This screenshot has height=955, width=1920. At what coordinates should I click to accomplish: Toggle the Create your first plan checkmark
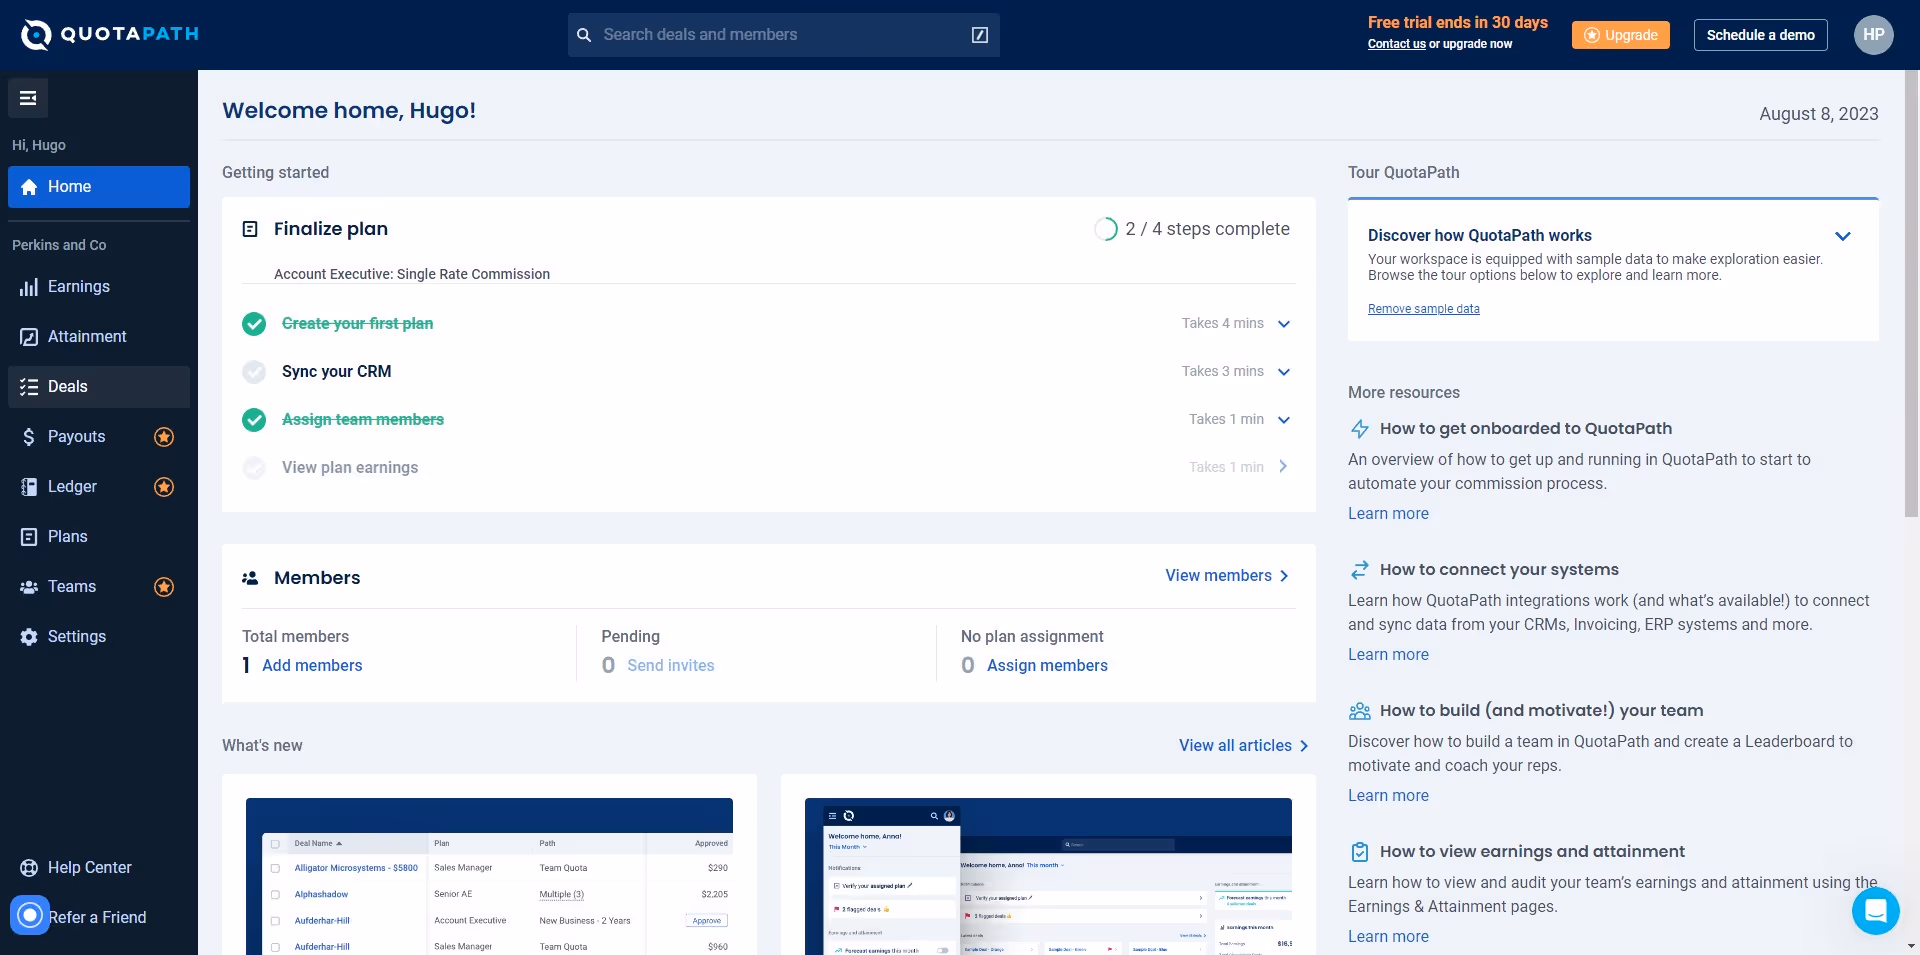coord(254,324)
